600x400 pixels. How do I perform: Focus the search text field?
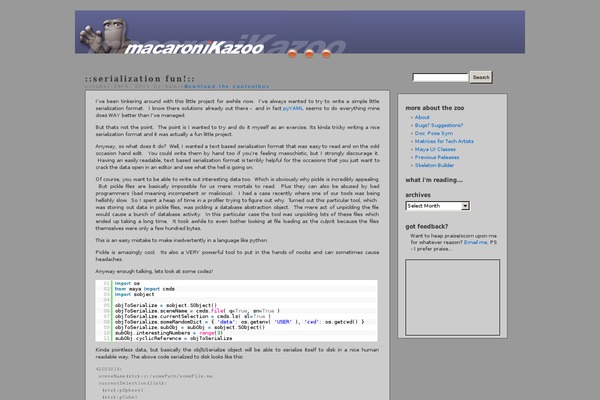[440, 77]
